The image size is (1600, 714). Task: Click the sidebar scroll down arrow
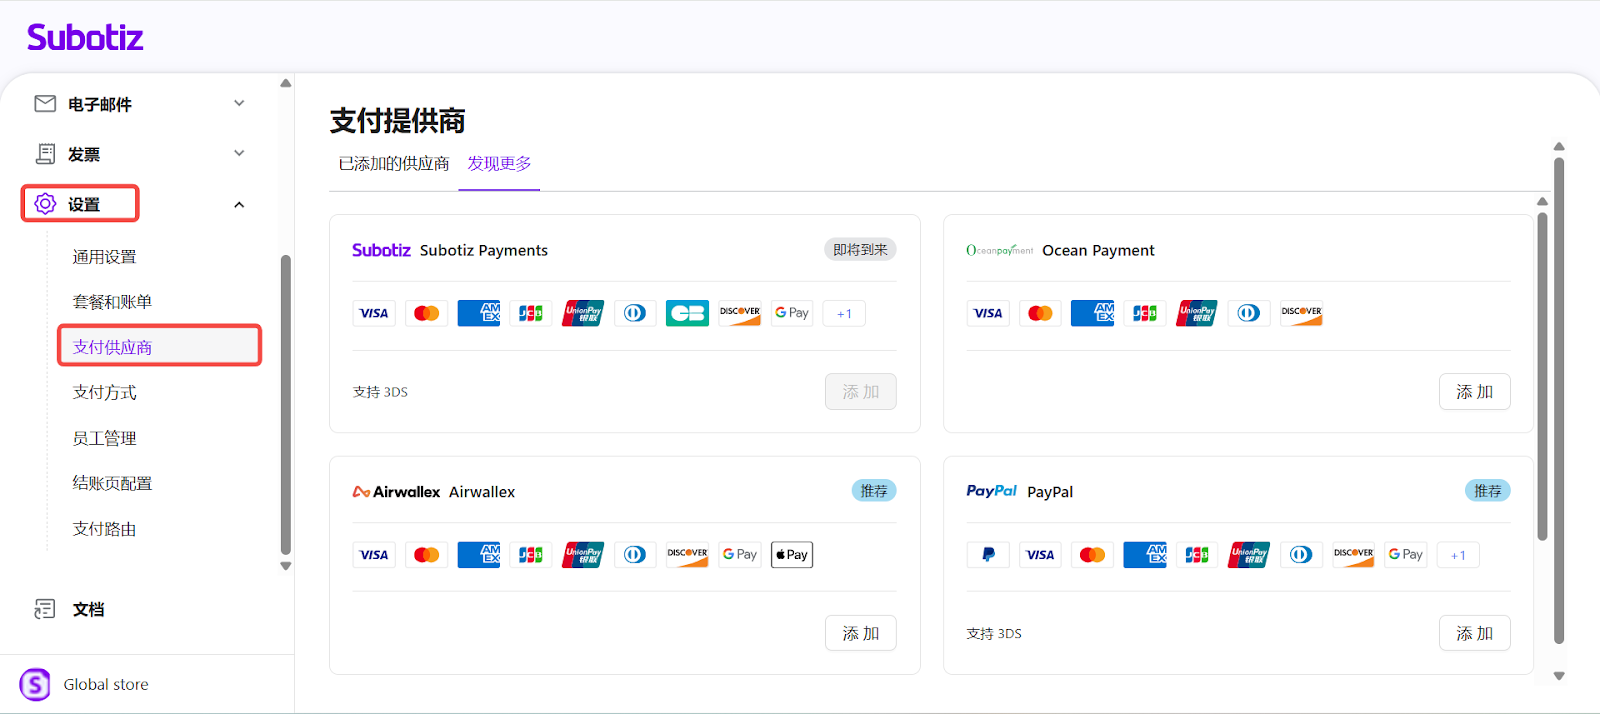coord(286,566)
